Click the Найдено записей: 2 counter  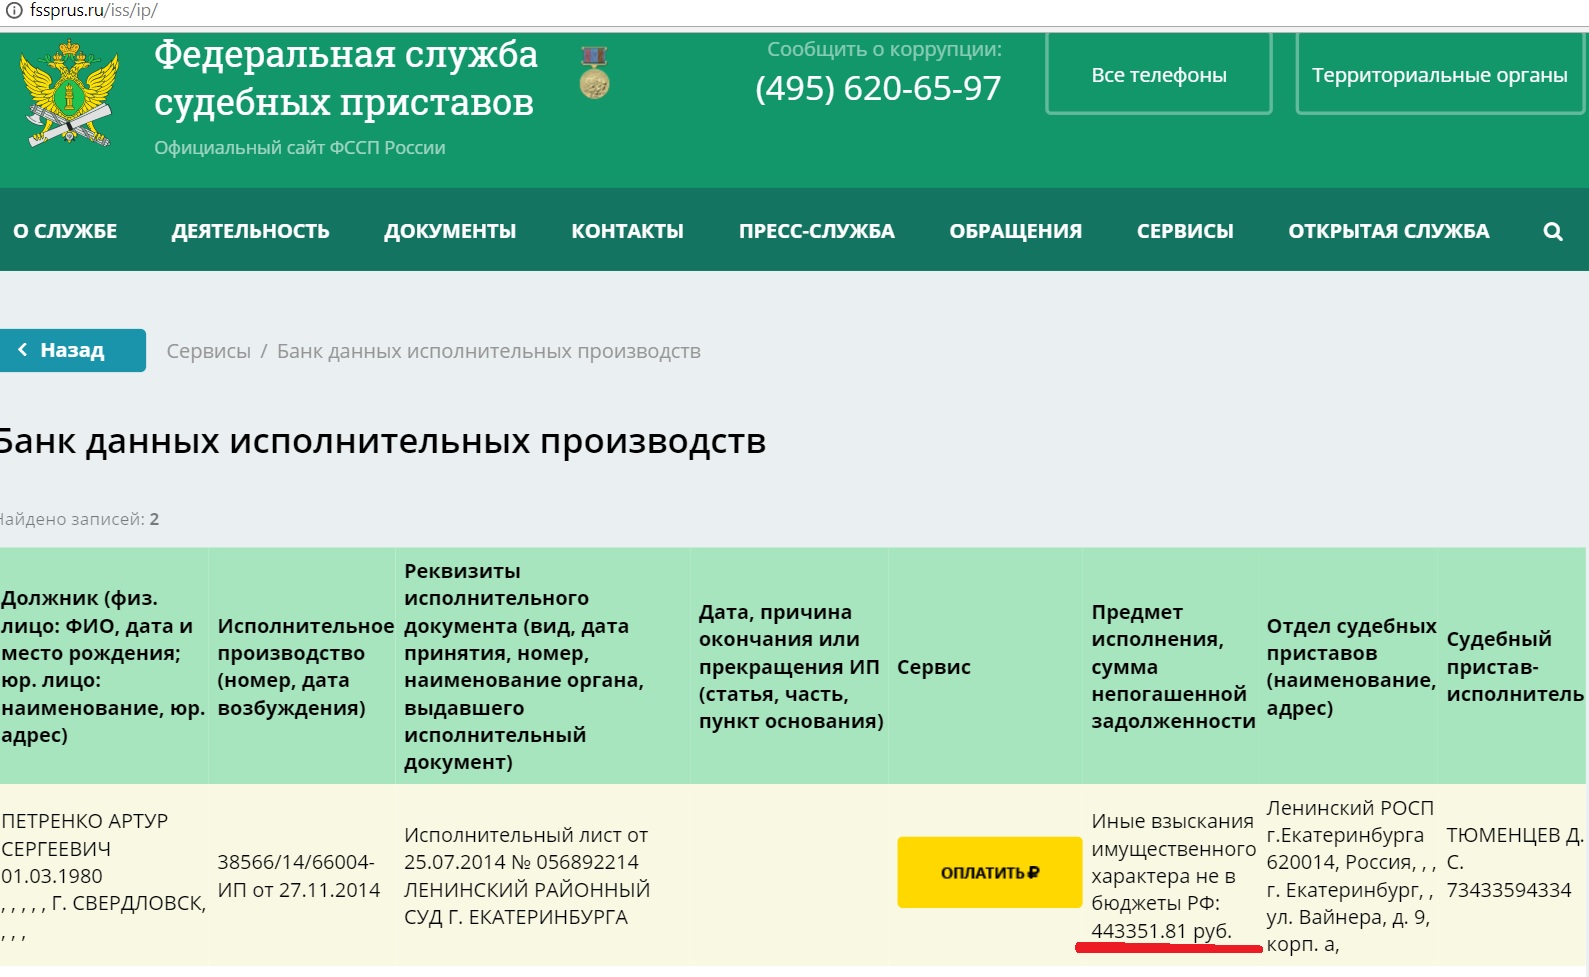point(78,519)
